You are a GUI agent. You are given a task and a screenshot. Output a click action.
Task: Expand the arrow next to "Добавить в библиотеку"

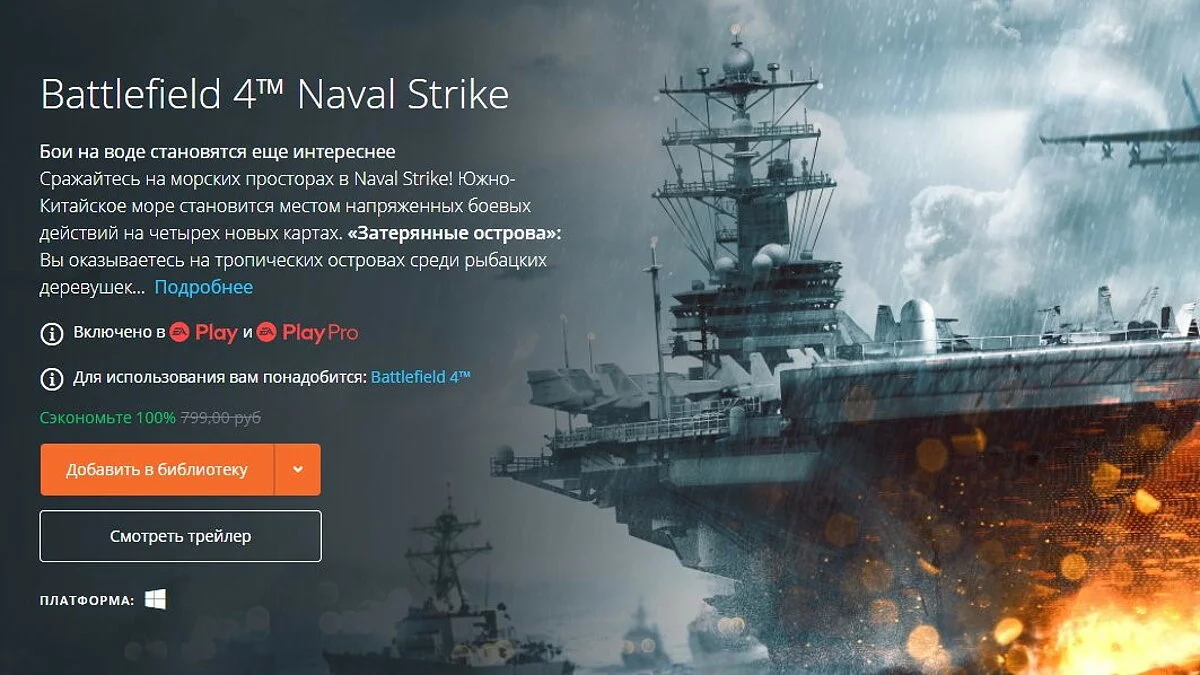tap(298, 469)
